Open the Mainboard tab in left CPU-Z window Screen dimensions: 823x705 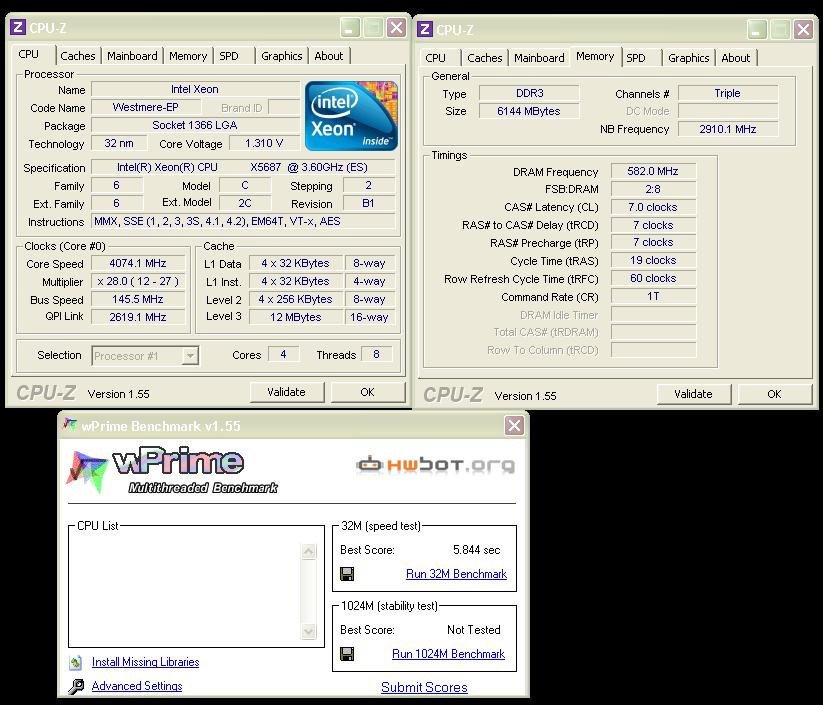click(132, 56)
